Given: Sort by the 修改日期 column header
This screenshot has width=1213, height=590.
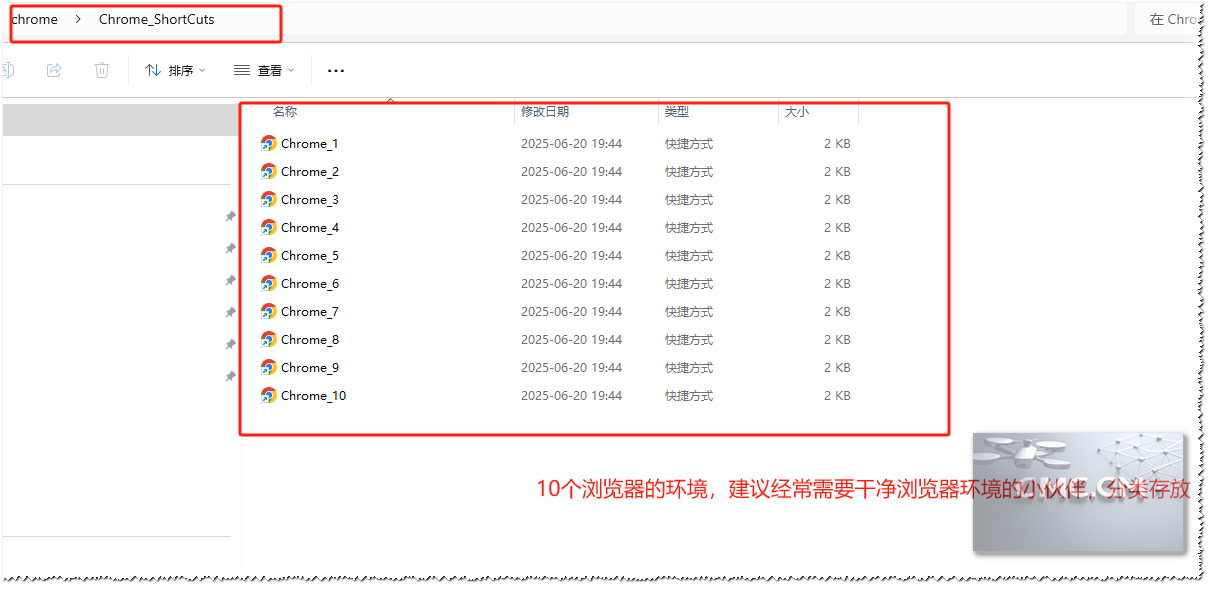Looking at the screenshot, I should coord(545,112).
